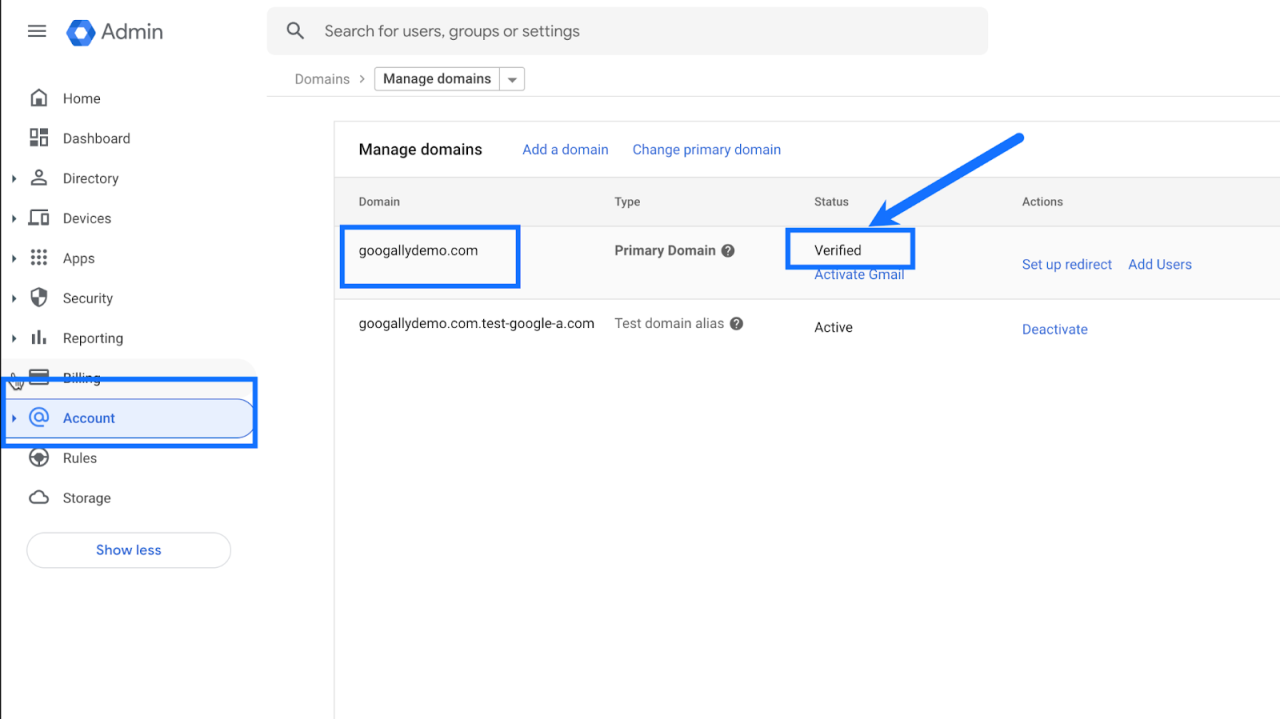Click the Devices icon in the sidebar
The image size is (1280, 719).
pos(39,218)
